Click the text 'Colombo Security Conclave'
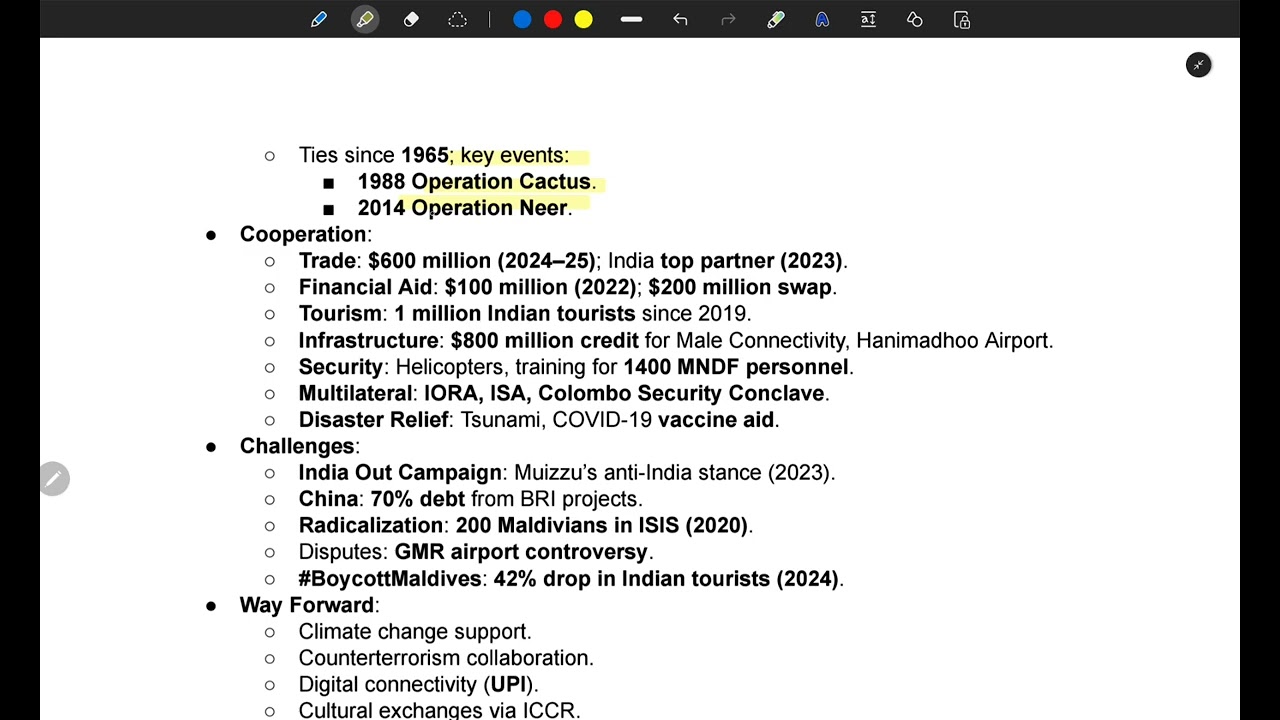The height and width of the screenshot is (720, 1280). (x=681, y=393)
